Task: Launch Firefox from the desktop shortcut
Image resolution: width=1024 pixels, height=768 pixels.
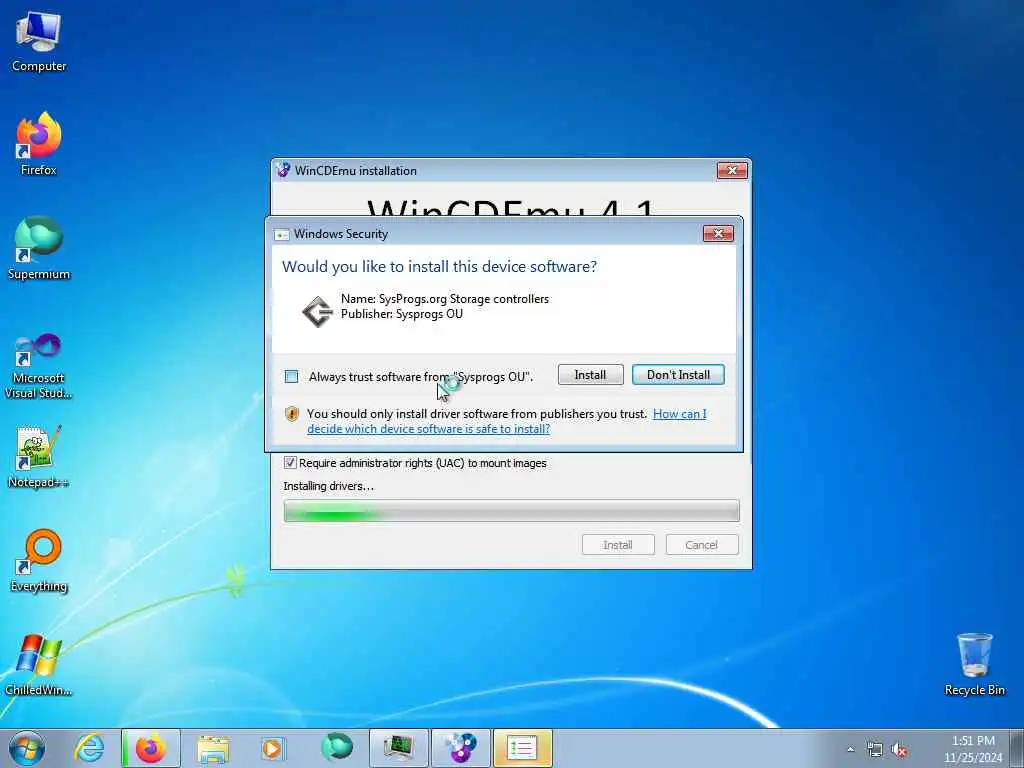Action: [39, 144]
